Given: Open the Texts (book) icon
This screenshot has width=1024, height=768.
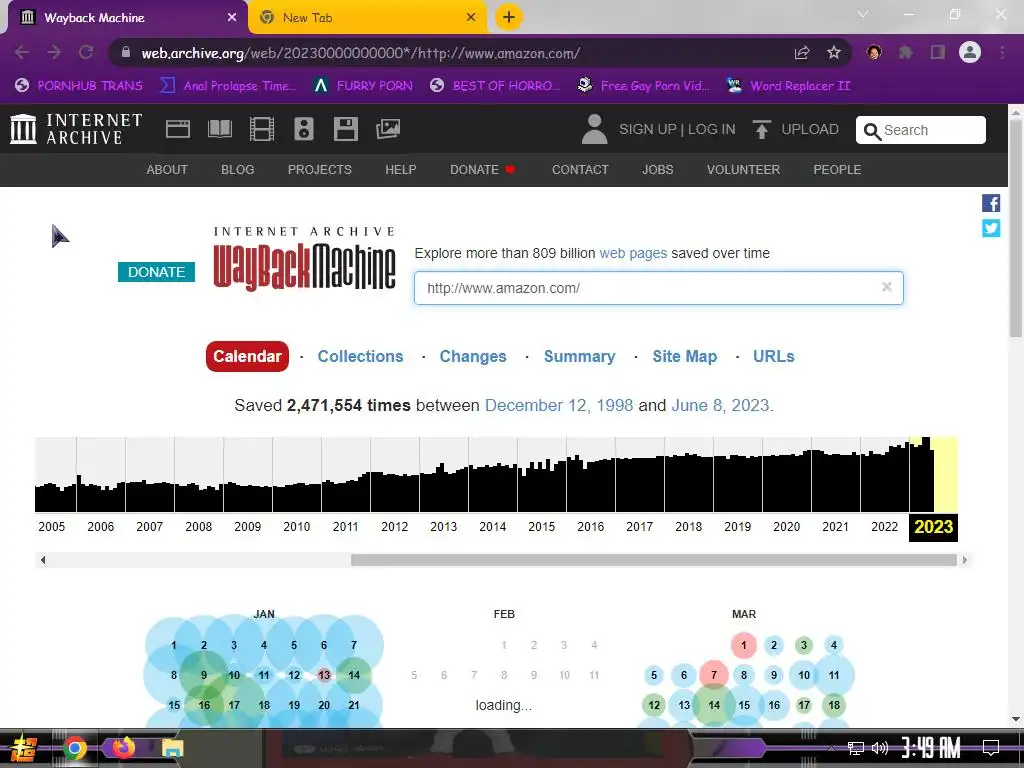Looking at the screenshot, I should pos(219,129).
